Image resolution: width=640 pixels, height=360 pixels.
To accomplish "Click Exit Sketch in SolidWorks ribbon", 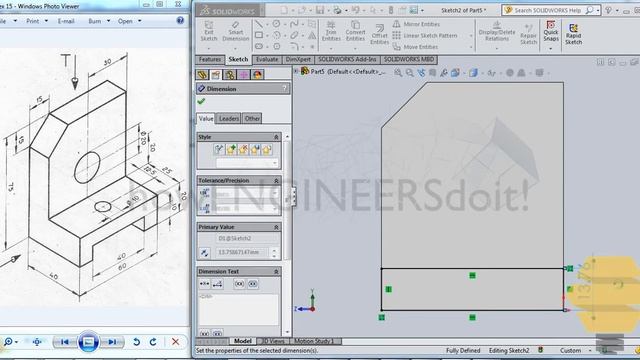I will (x=209, y=31).
